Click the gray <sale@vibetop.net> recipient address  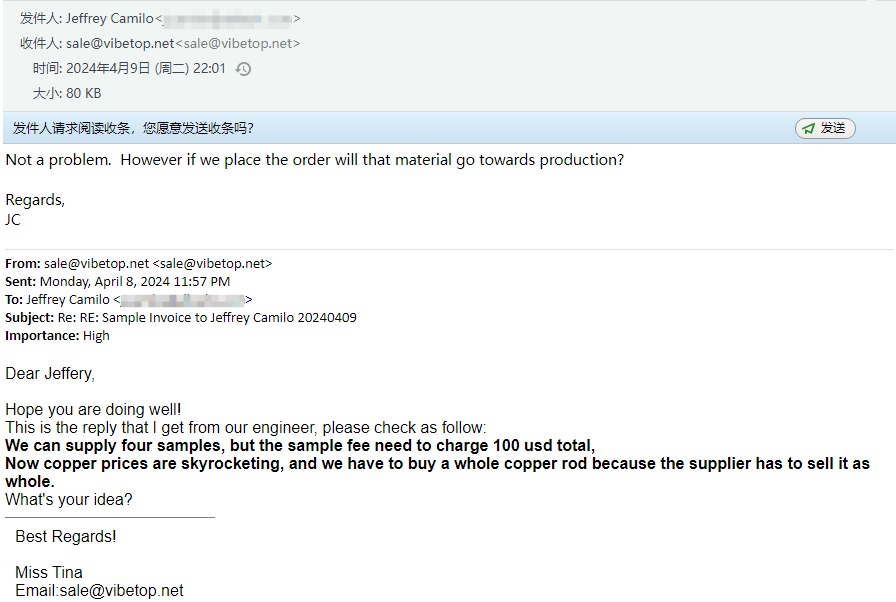238,43
